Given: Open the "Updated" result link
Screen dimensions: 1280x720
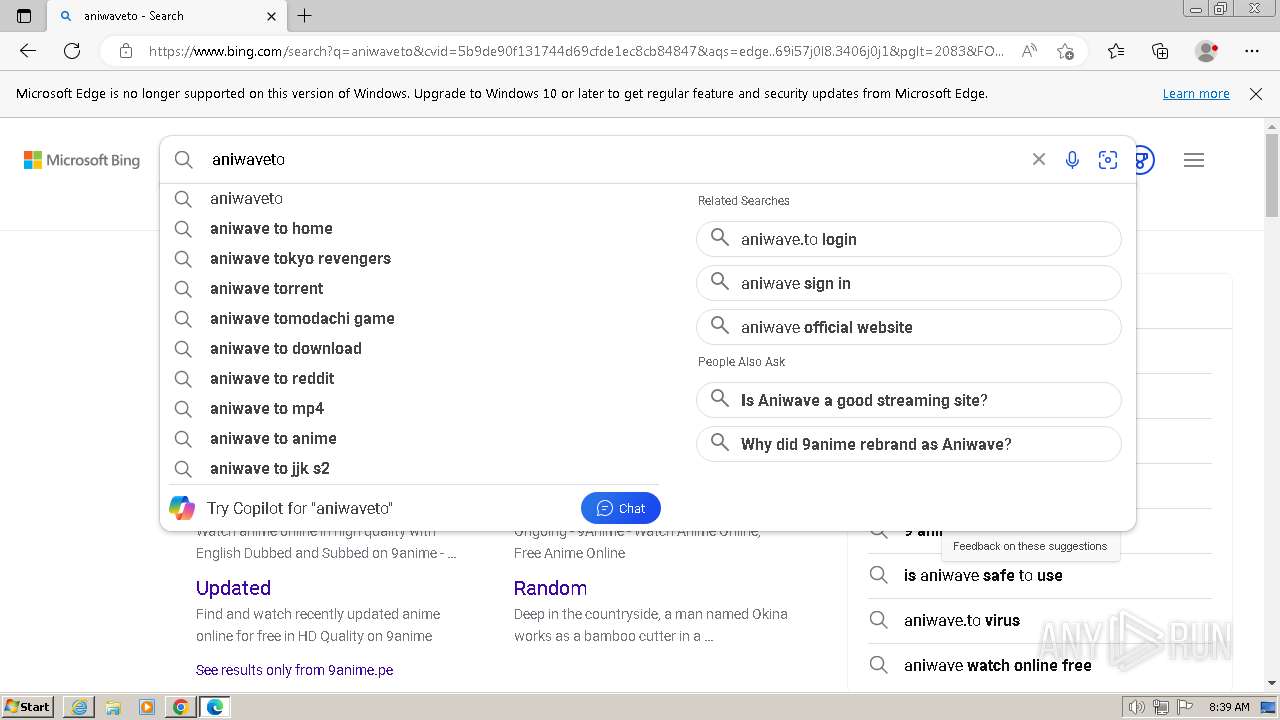Looking at the screenshot, I should [x=233, y=588].
